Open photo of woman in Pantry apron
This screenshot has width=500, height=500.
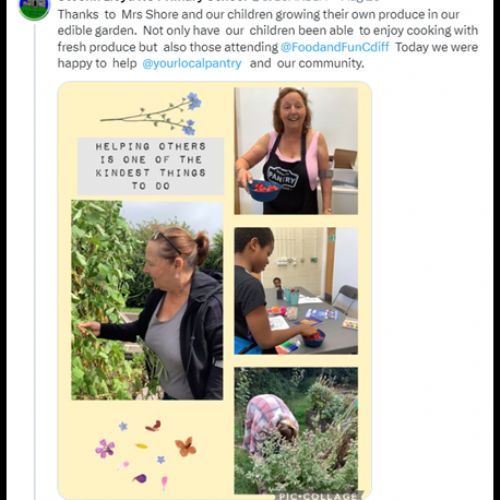tap(296, 151)
